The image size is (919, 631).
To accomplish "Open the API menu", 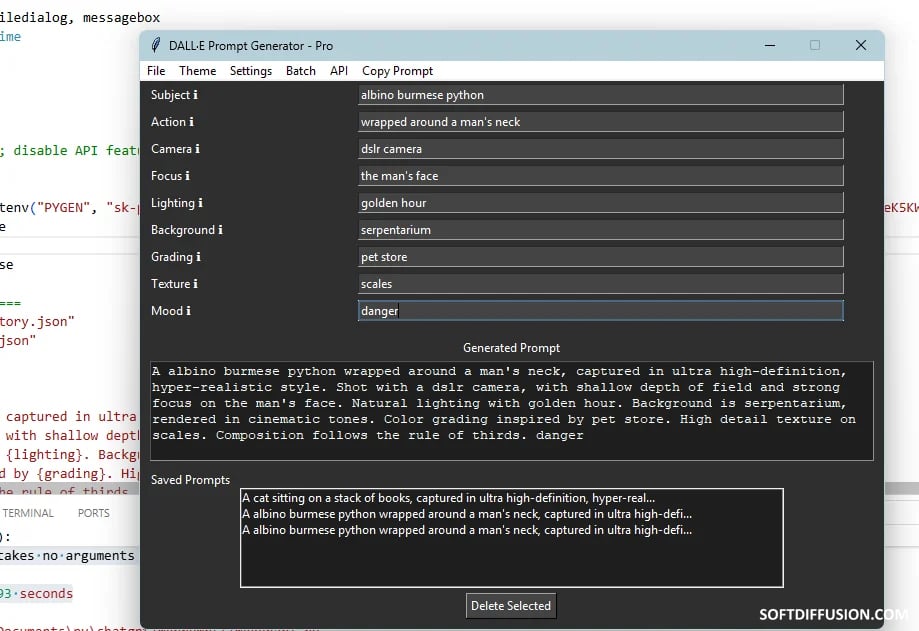I will click(339, 71).
